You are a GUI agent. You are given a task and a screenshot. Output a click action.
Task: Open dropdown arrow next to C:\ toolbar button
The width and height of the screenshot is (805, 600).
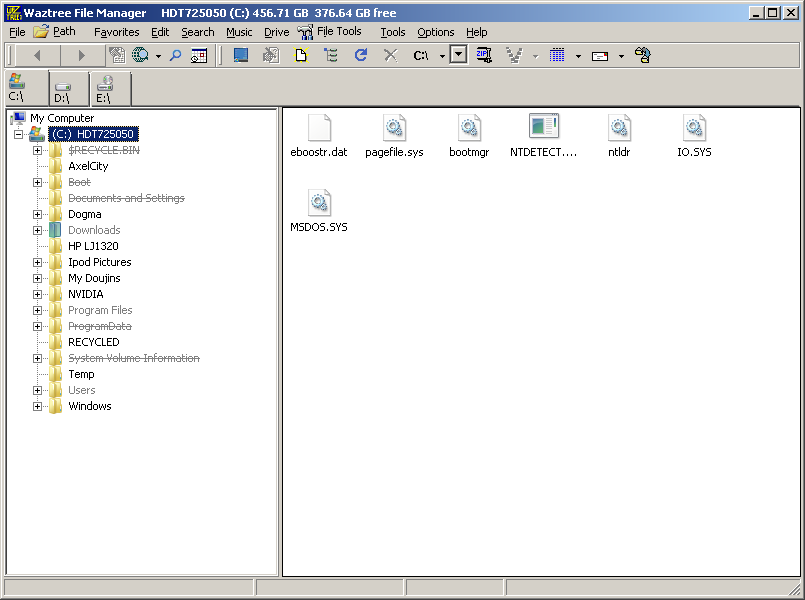point(442,56)
